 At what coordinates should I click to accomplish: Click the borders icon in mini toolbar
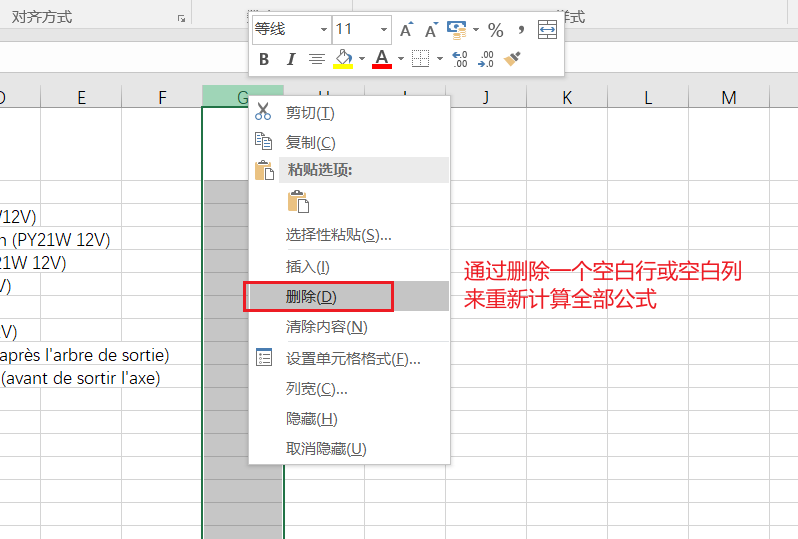point(420,59)
